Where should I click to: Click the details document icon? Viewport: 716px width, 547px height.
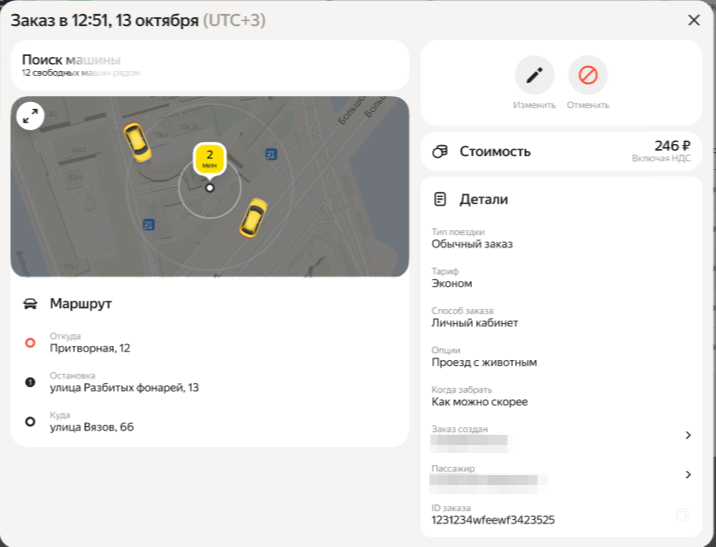(x=438, y=200)
